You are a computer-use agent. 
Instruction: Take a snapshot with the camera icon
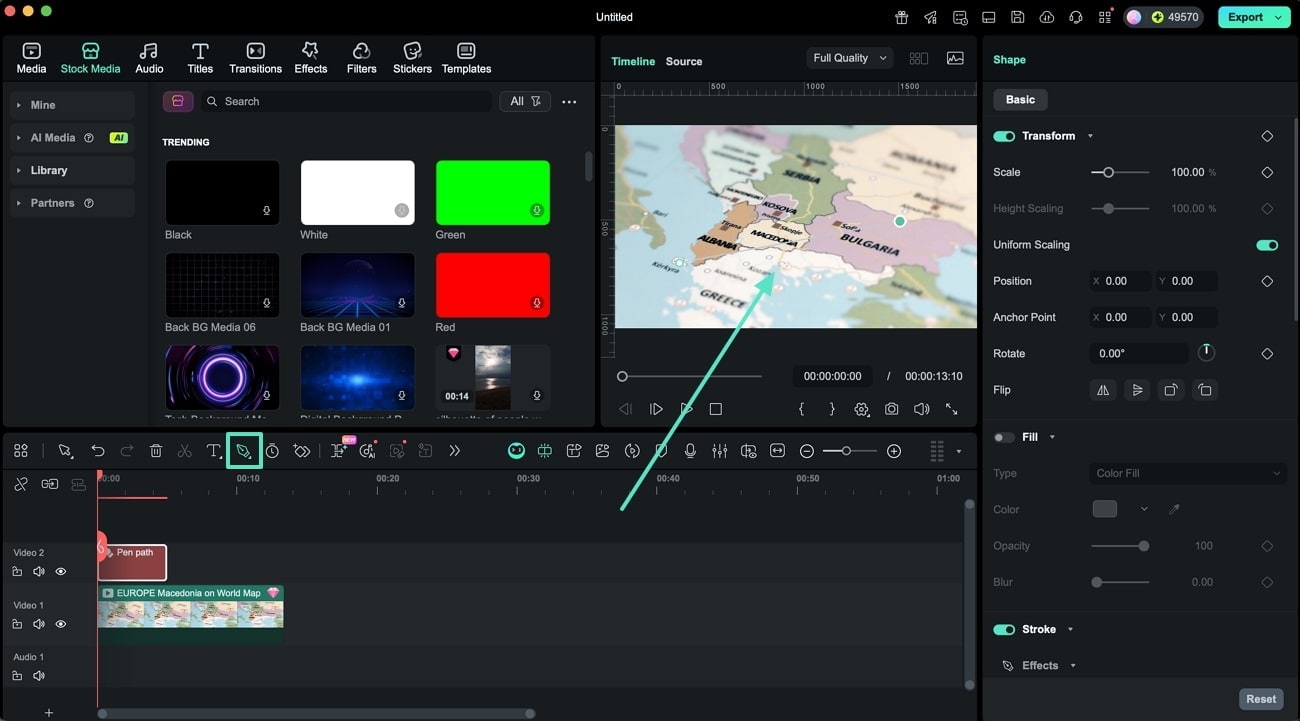(x=891, y=409)
